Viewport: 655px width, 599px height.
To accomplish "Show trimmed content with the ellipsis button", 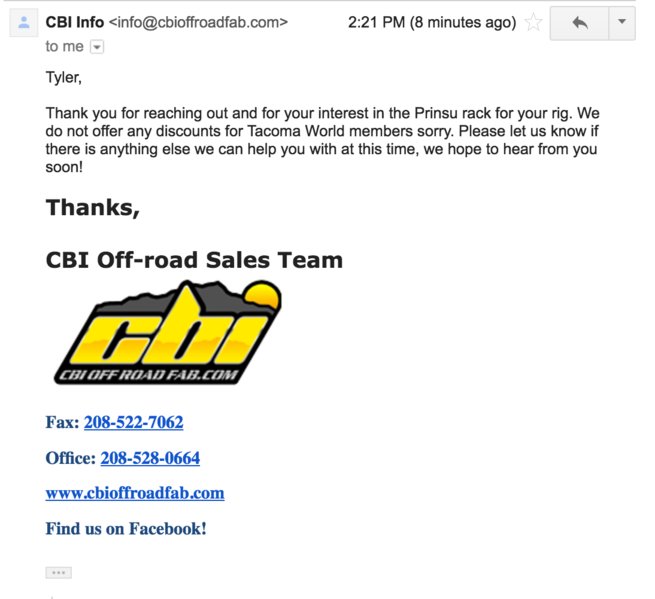I will (58, 572).
